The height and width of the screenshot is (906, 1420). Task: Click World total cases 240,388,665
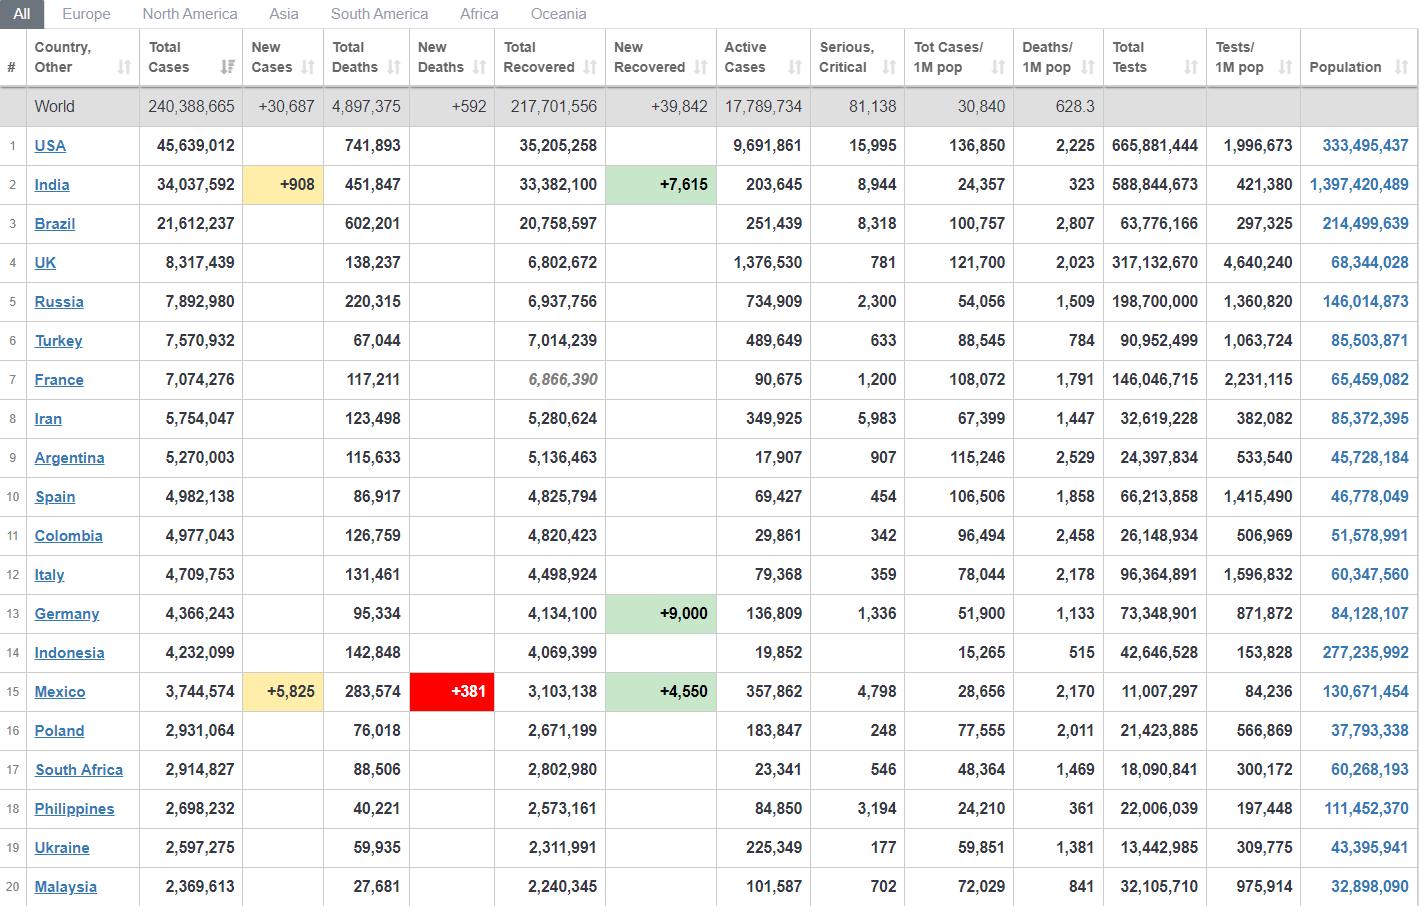coord(191,106)
